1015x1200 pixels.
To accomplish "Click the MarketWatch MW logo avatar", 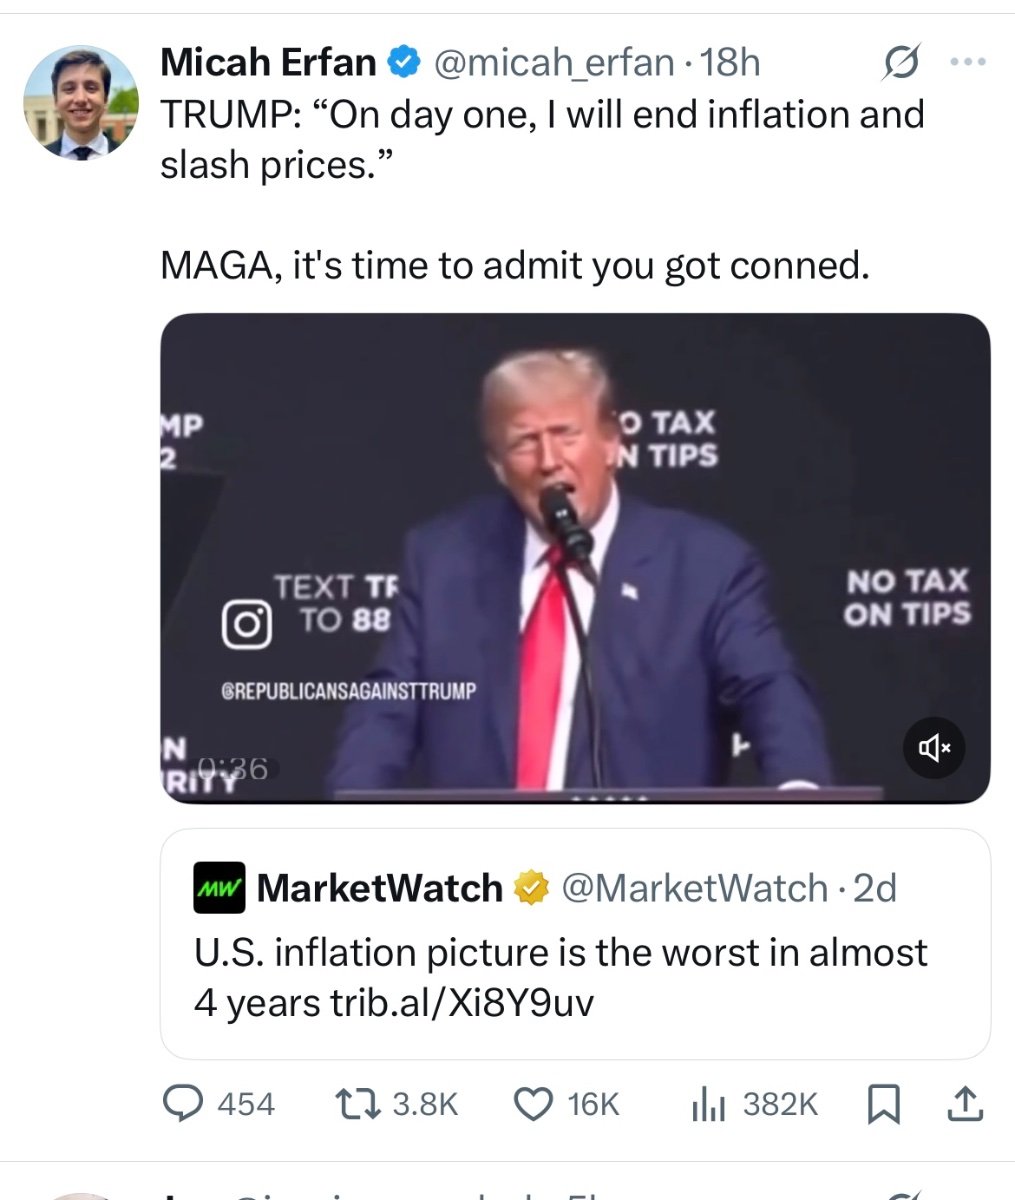I will click(219, 888).
